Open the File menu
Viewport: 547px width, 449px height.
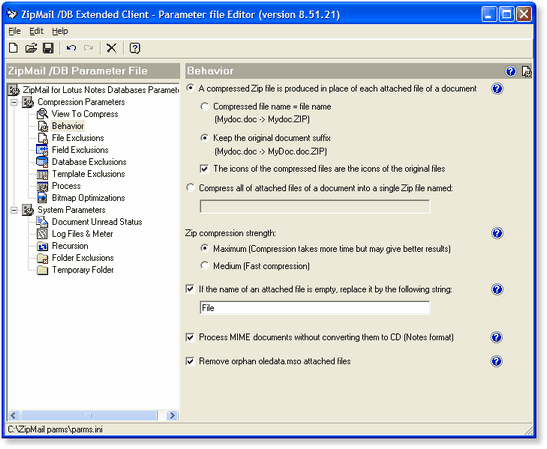(14, 31)
